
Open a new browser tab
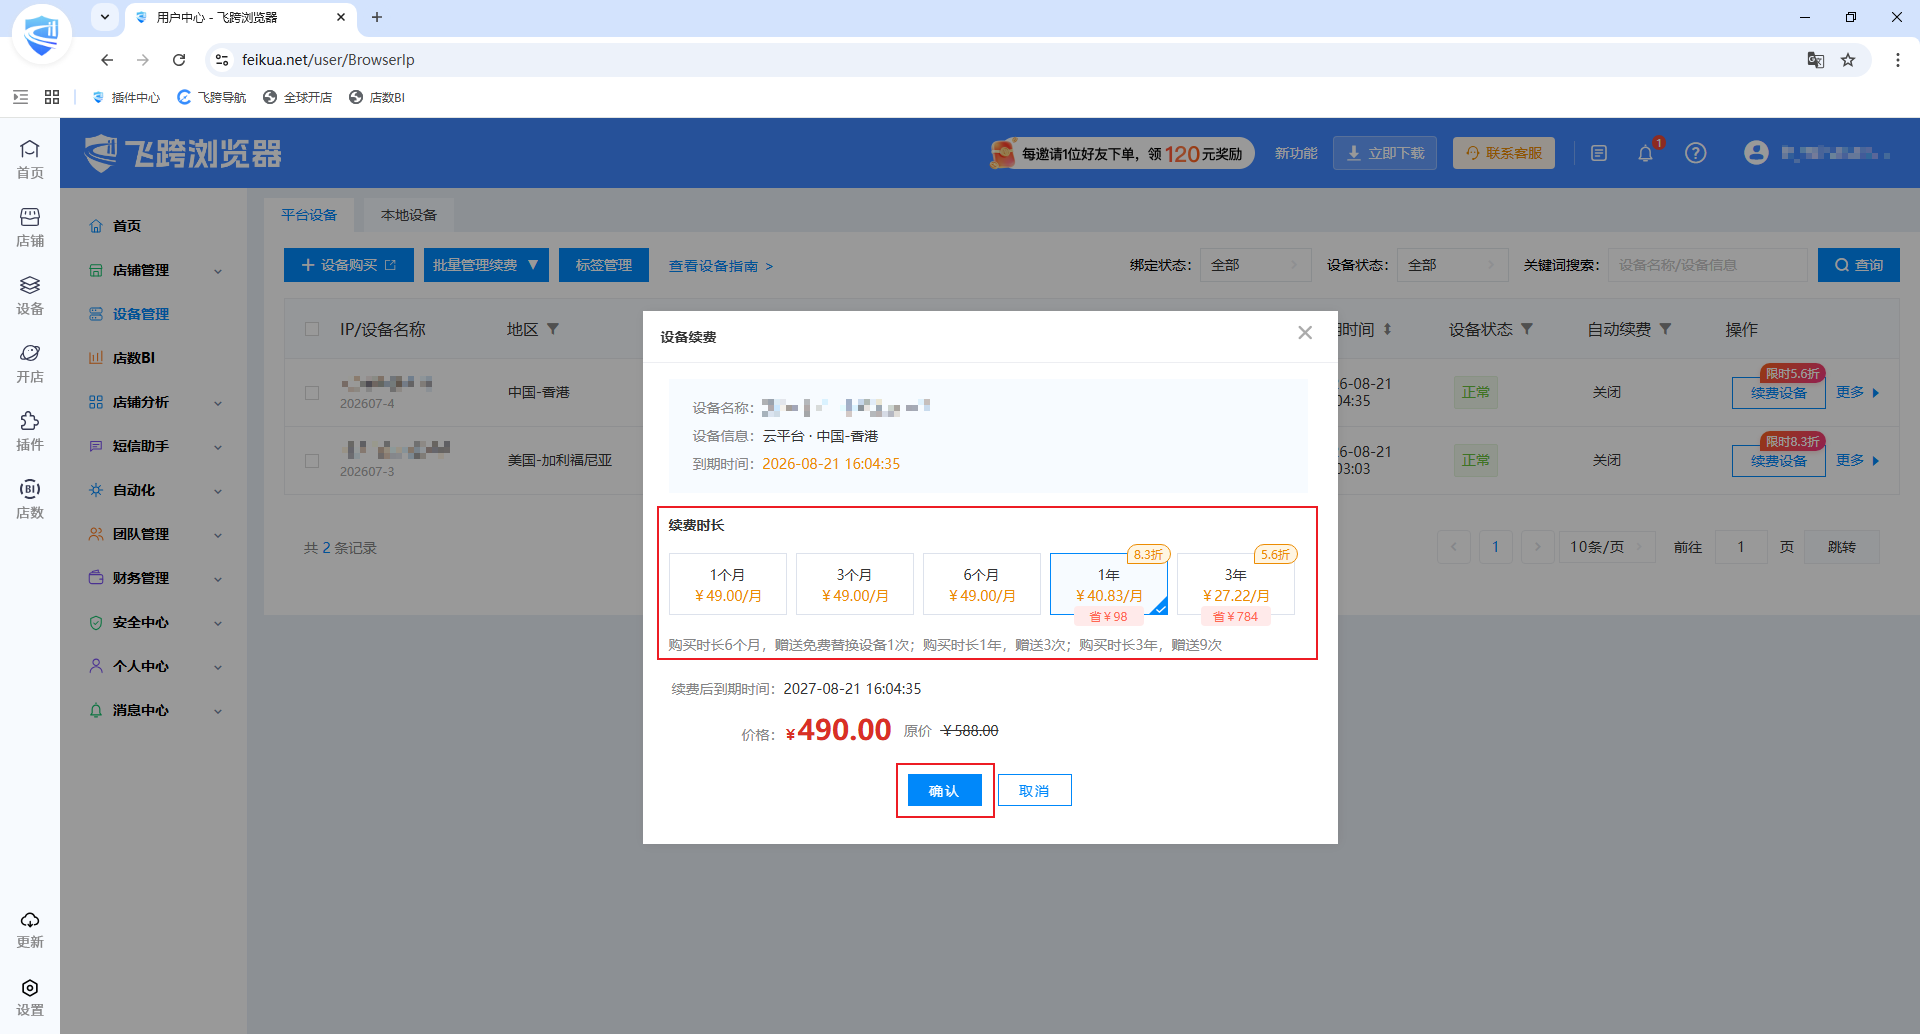coord(377,17)
